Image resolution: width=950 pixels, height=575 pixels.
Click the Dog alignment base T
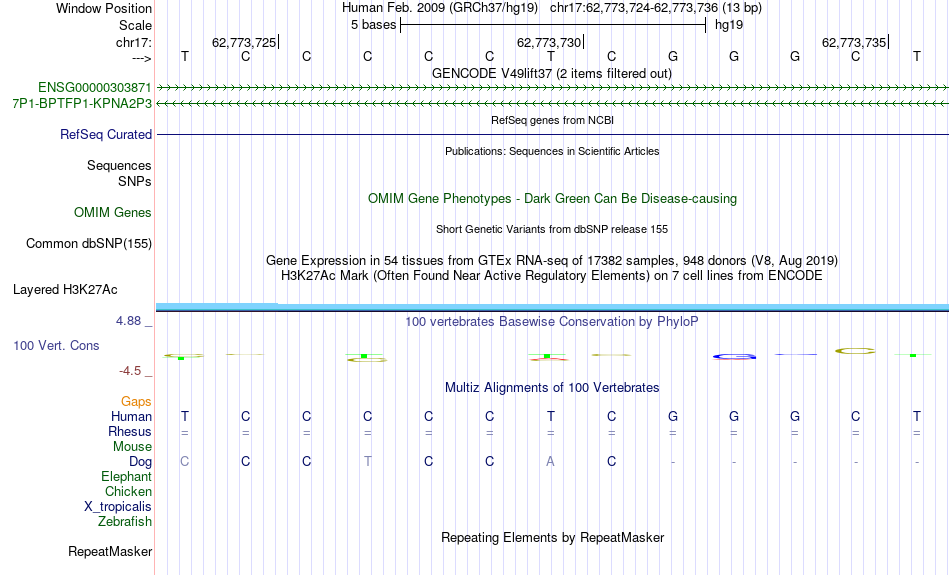tap(368, 462)
